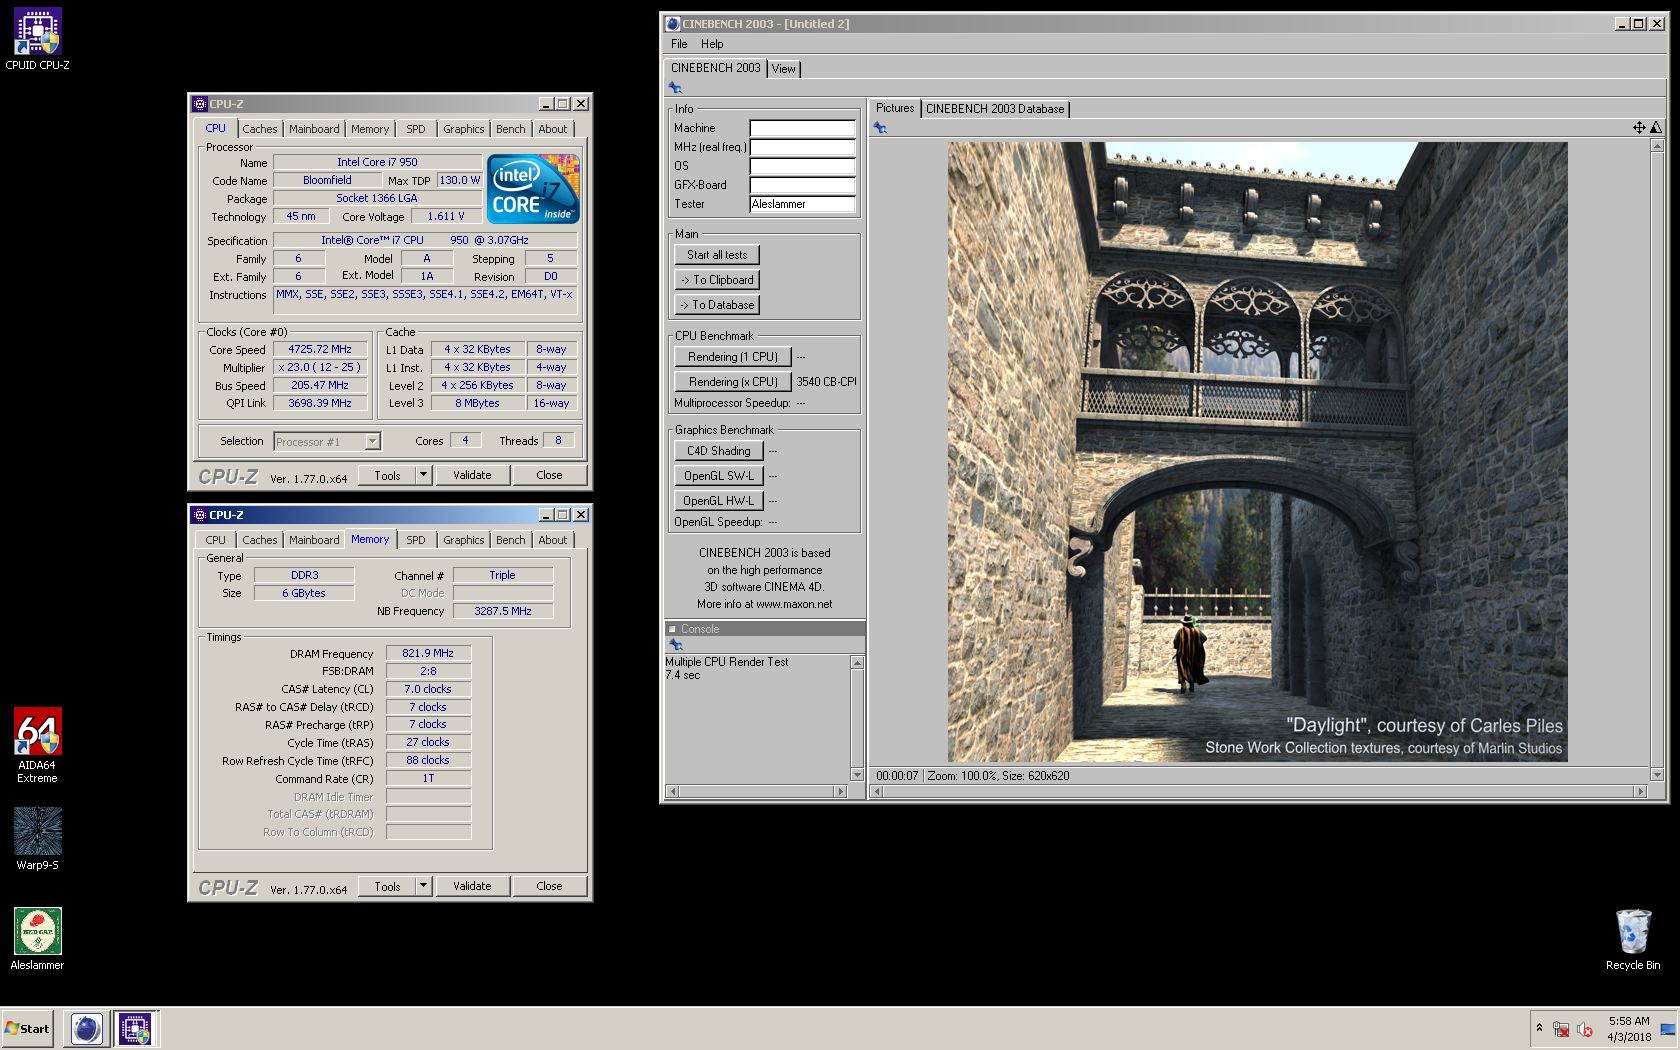This screenshot has height=1050, width=1680.
Task: Open CINEBENCH 2003 Database tab
Action: [995, 109]
